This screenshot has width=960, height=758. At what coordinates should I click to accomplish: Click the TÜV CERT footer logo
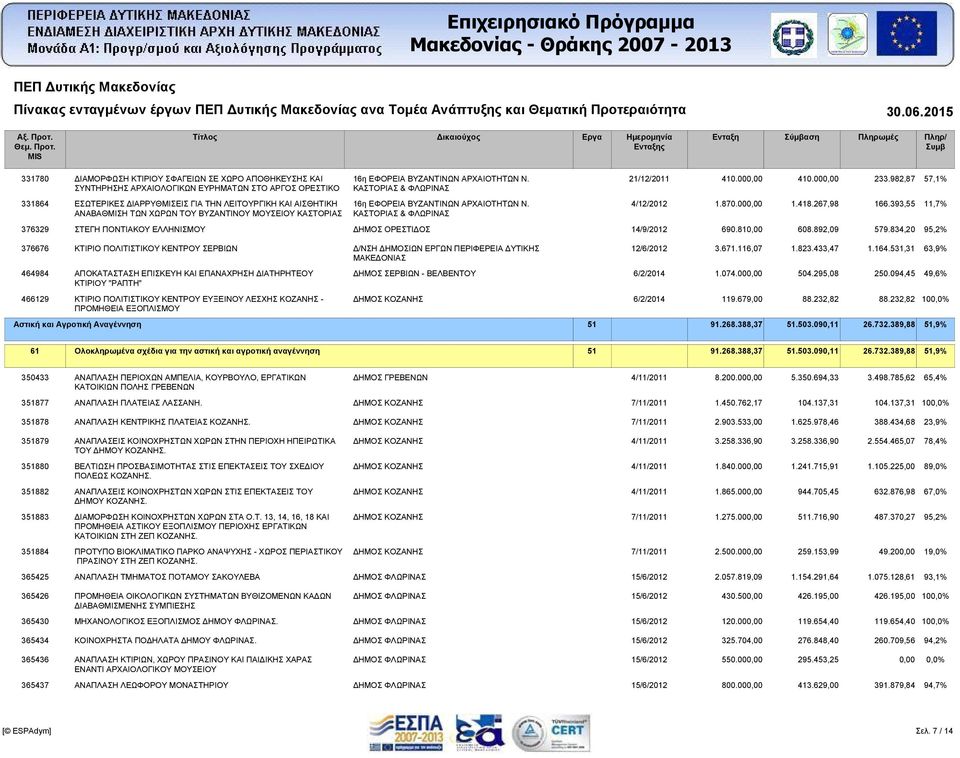point(569,733)
